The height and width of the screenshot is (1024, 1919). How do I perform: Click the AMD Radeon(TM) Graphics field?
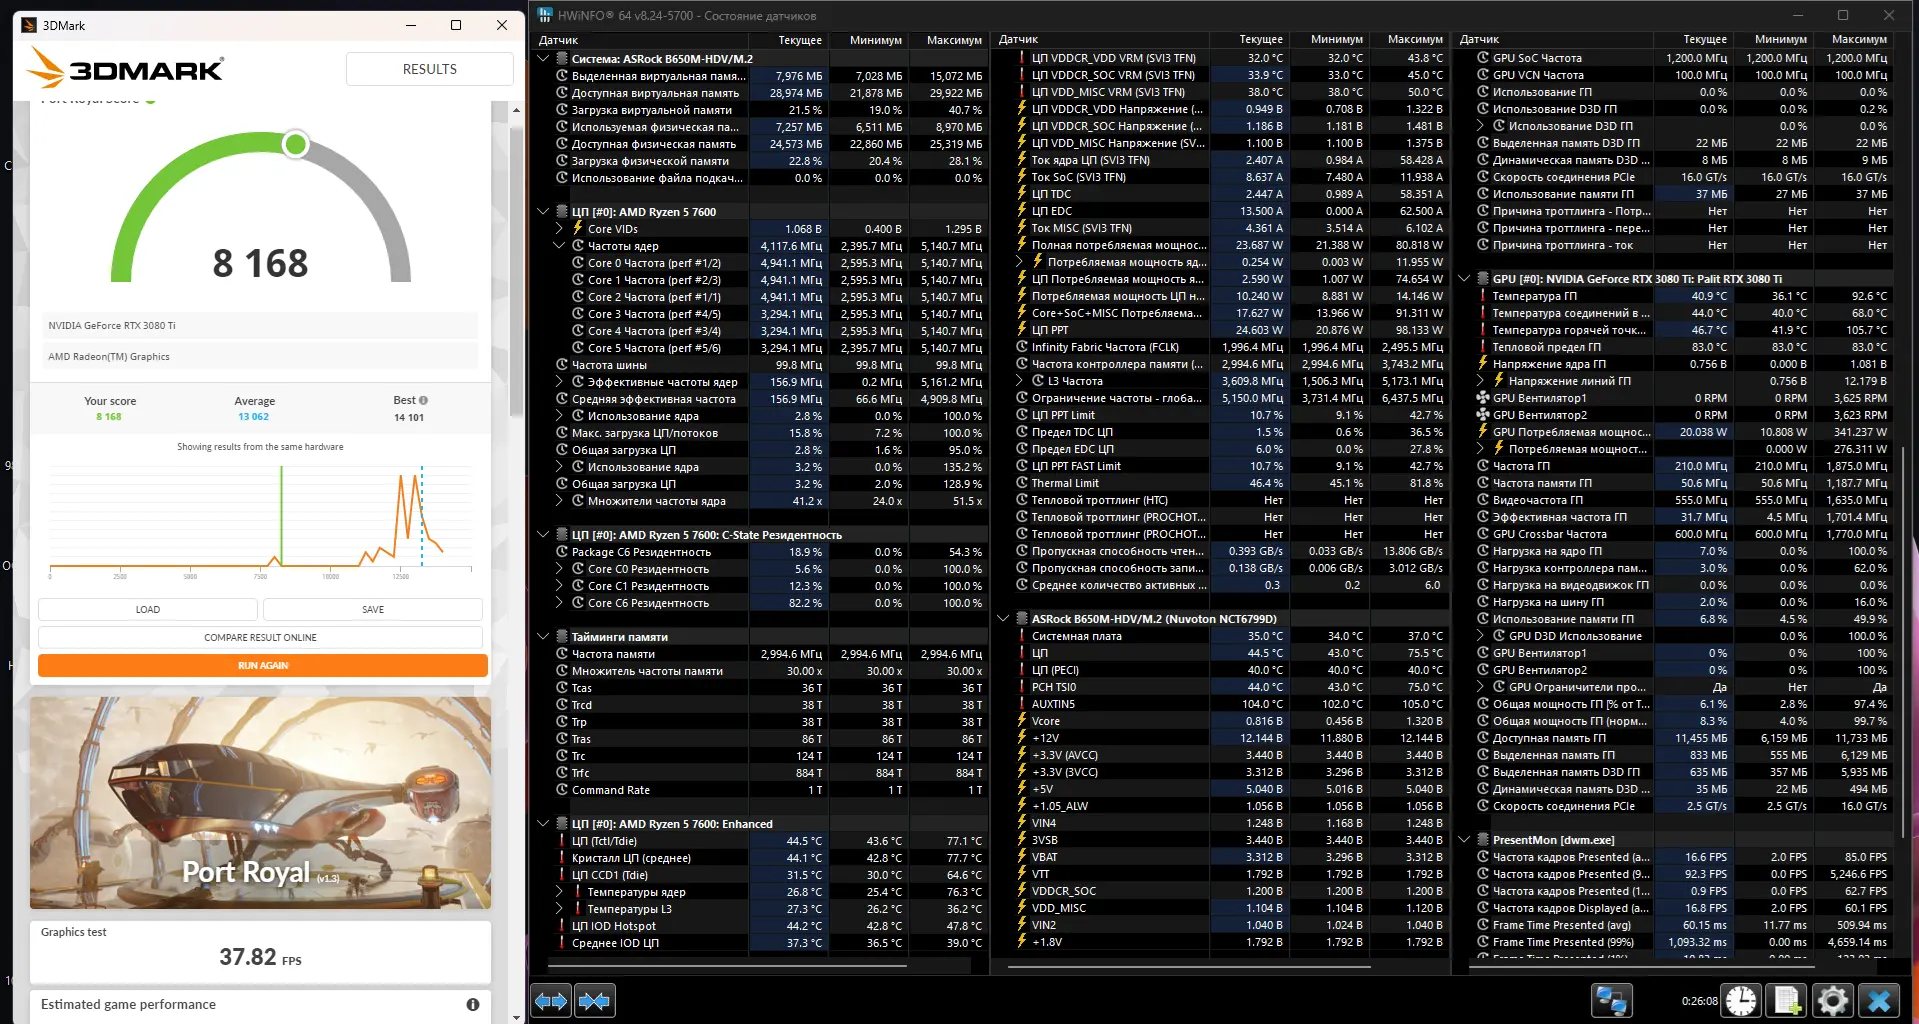(x=260, y=356)
